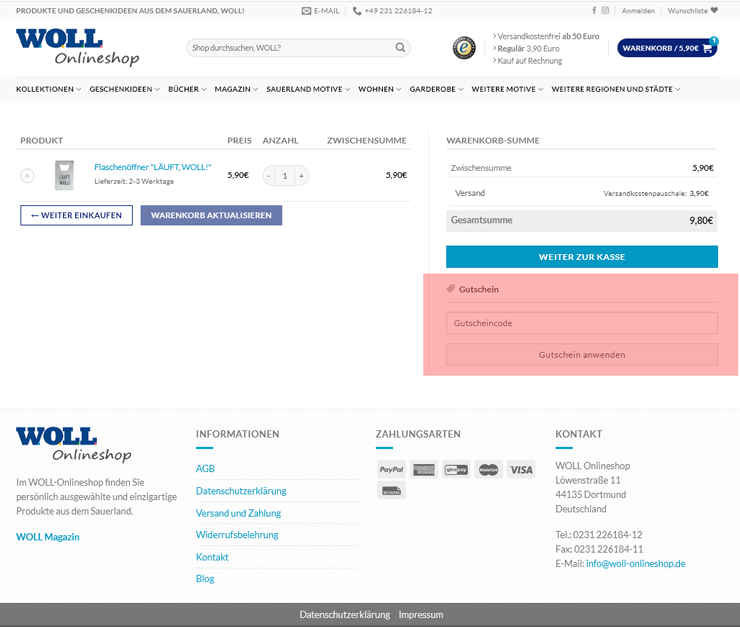Click Impressum in bottom bar
The width and height of the screenshot is (740, 627).
pyautogui.click(x=421, y=615)
